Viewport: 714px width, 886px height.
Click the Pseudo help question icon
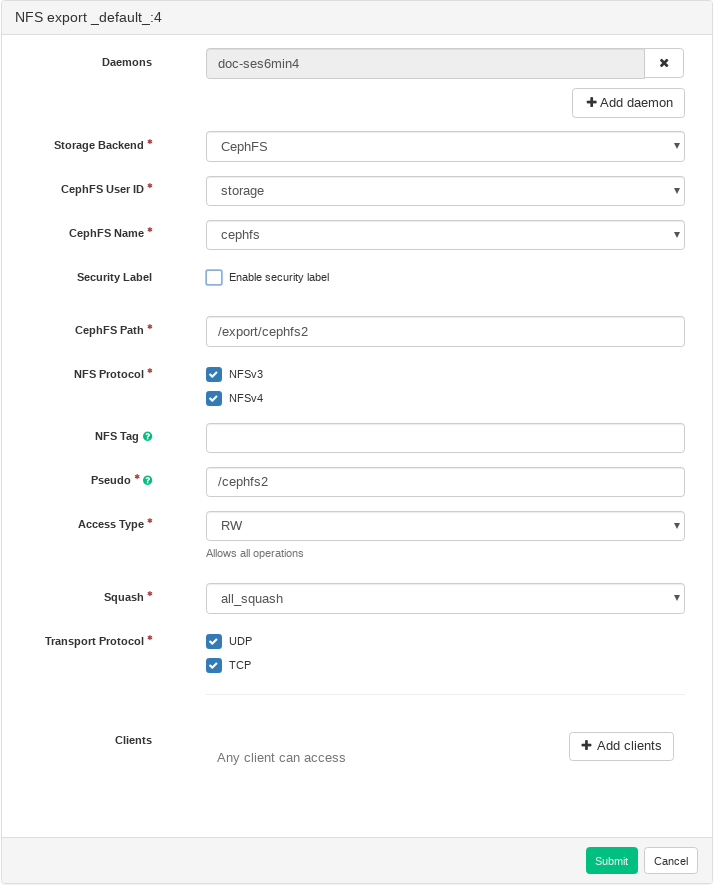point(148,480)
